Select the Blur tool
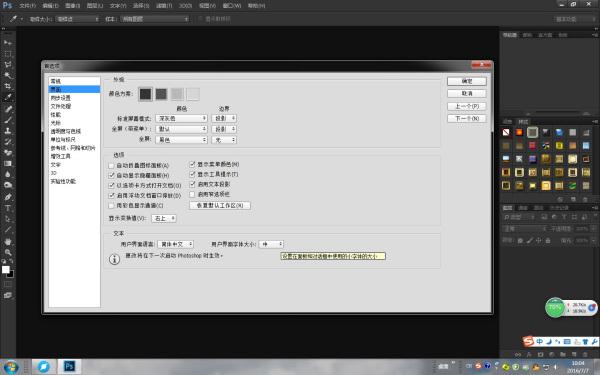Image resolution: width=600 pixels, height=375 pixels. [8, 174]
